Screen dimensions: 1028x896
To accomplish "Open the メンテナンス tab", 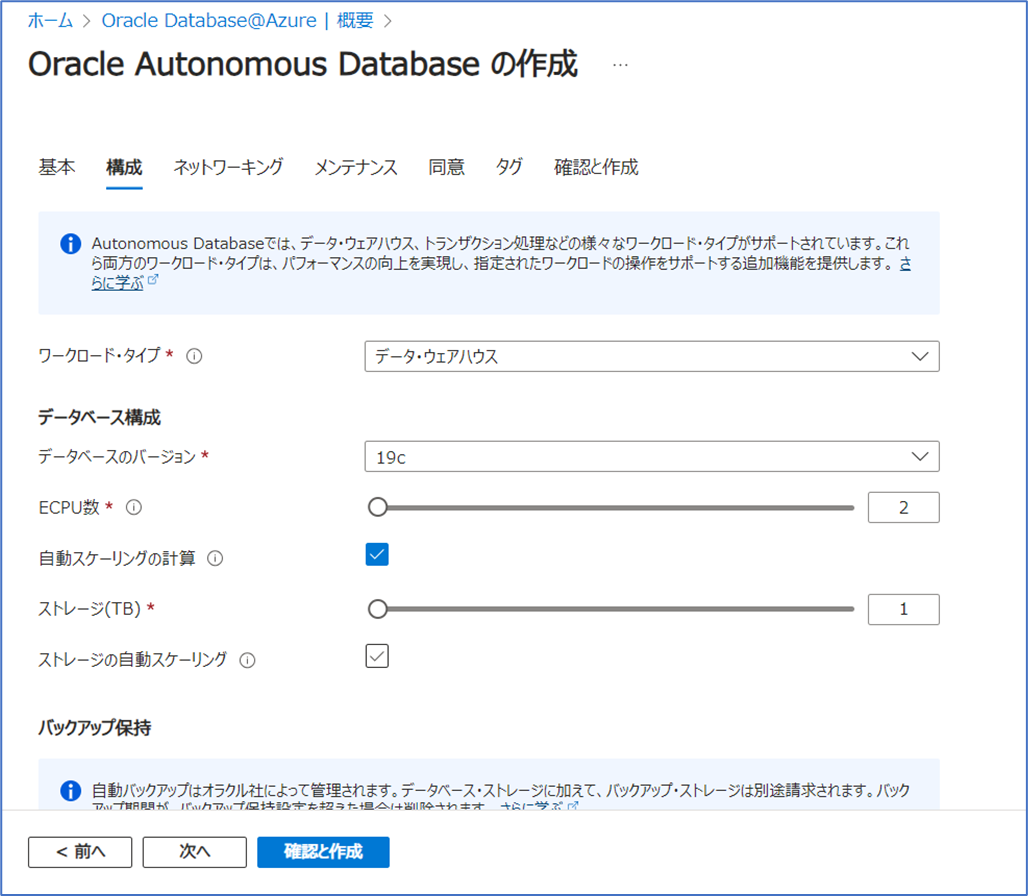I will point(356,167).
